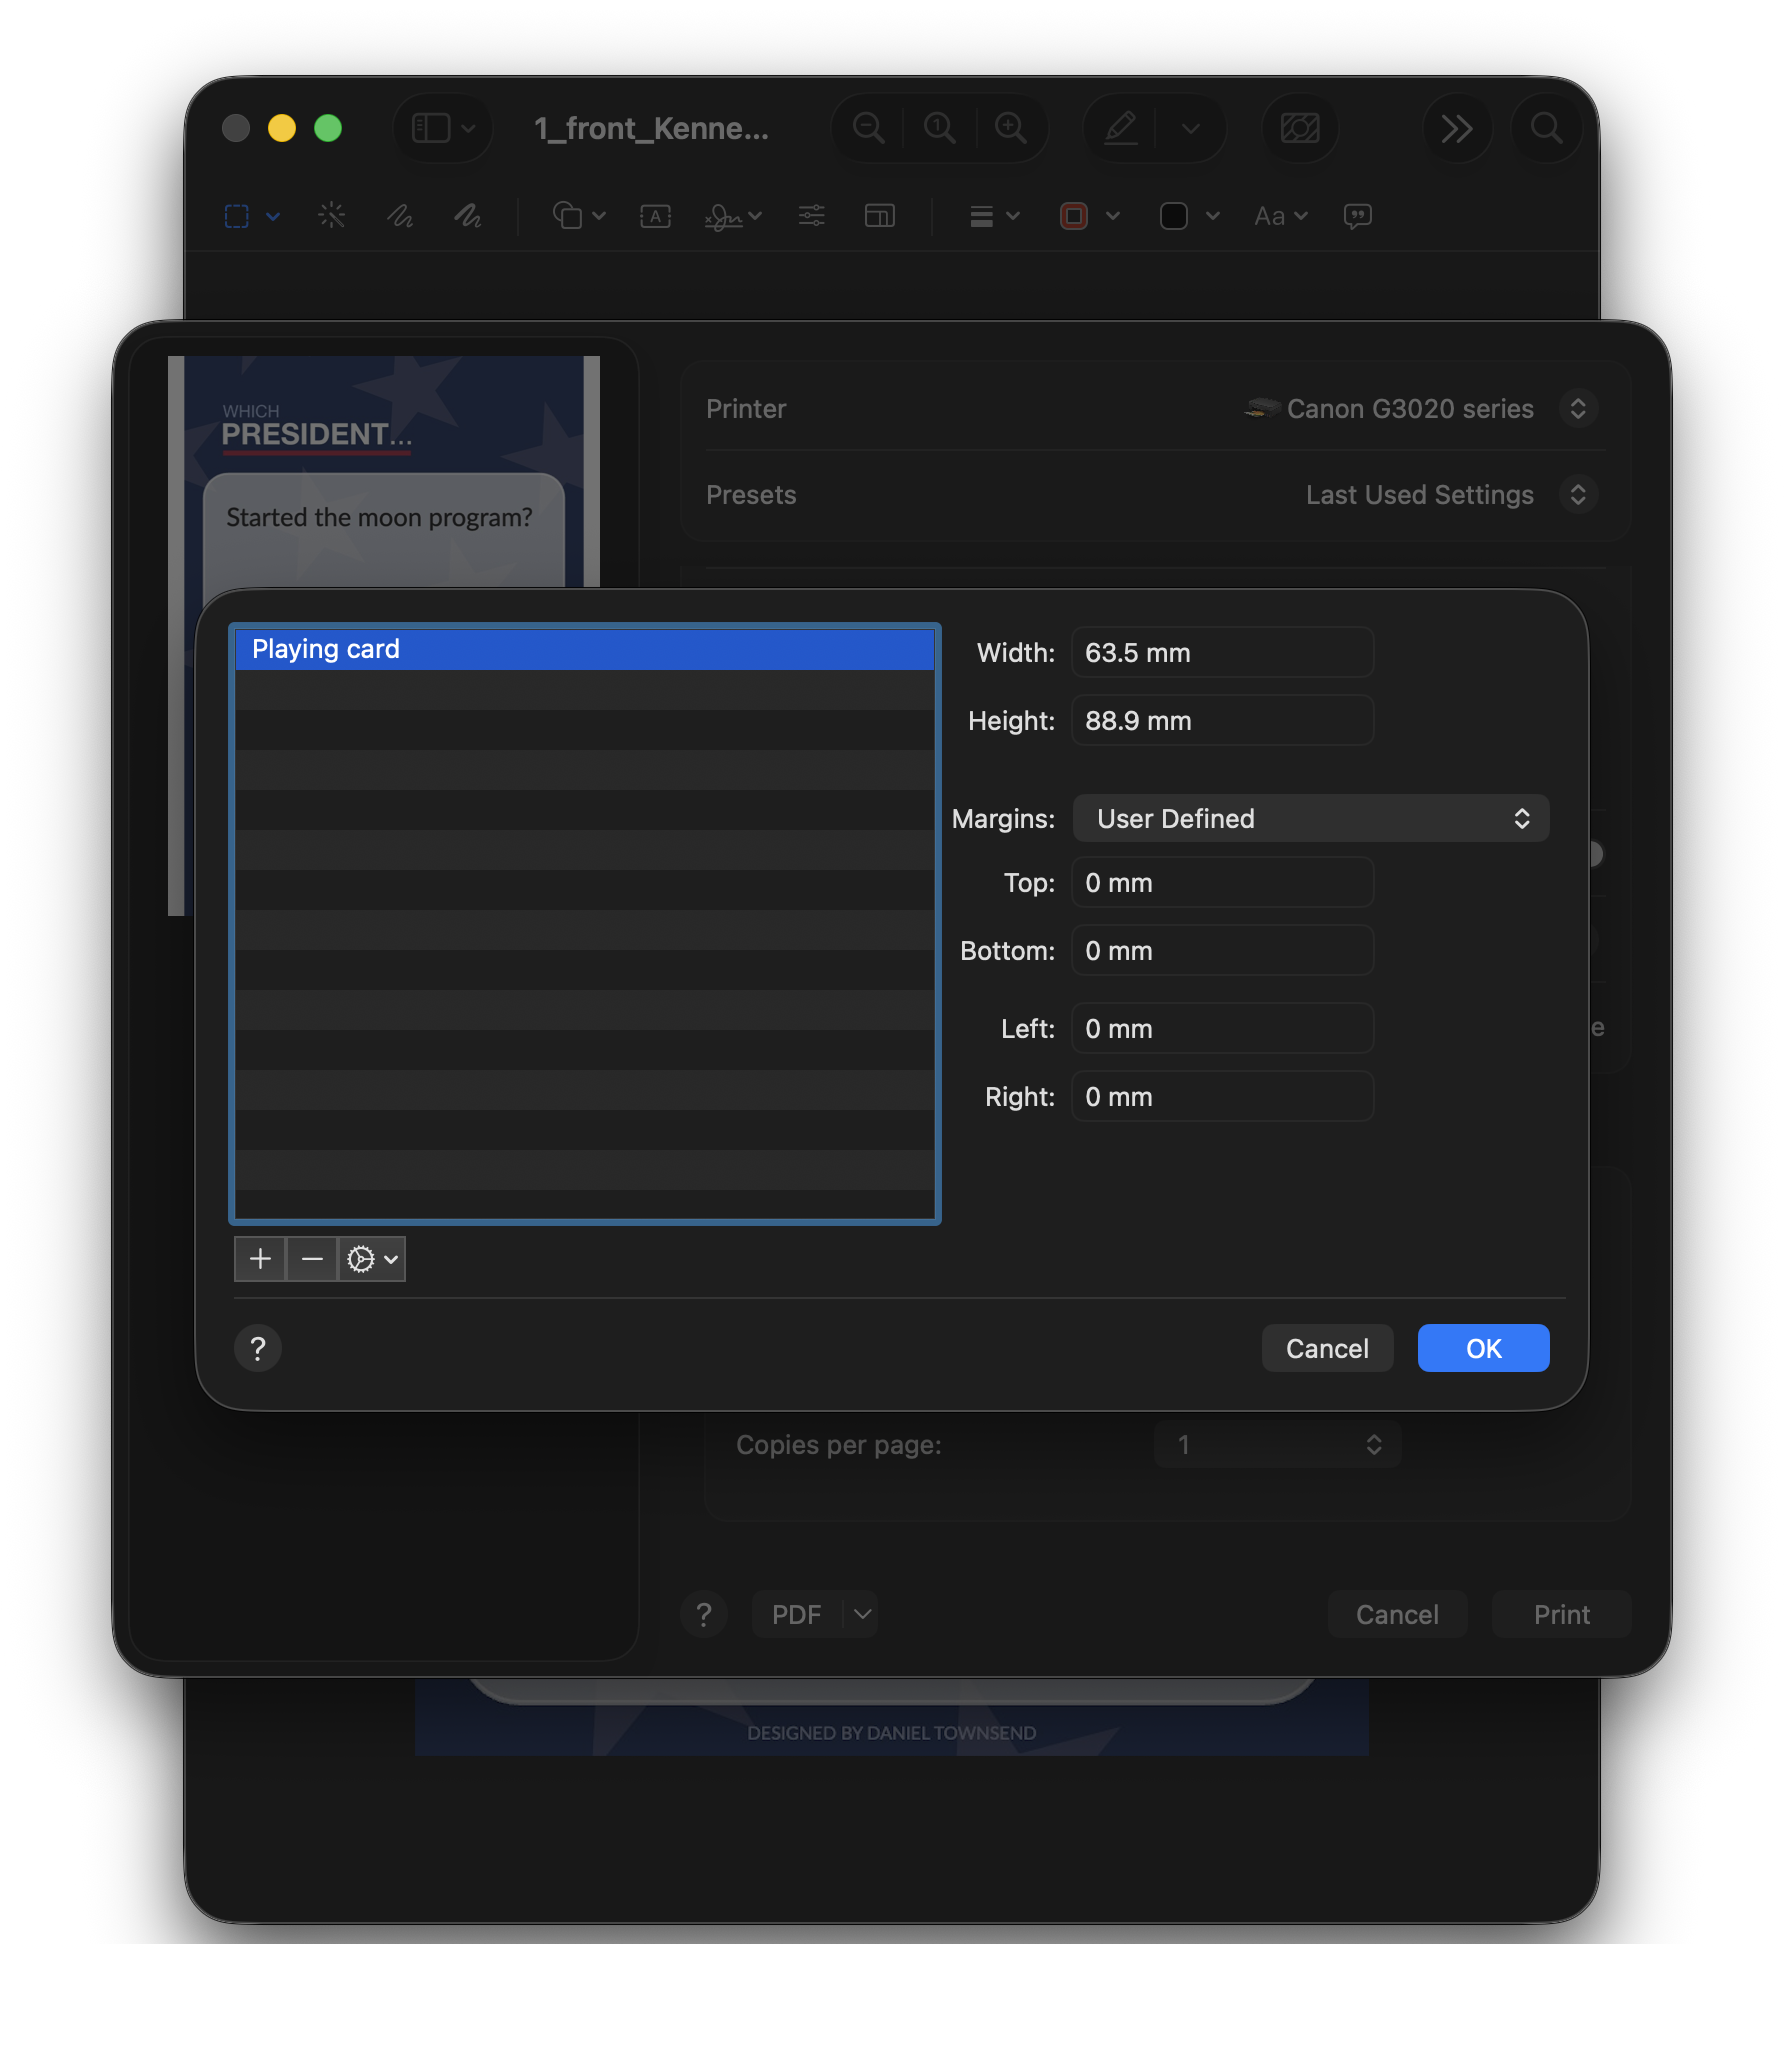This screenshot has height=2072, width=1784.
Task: Pick border color red swatch
Action: point(1074,216)
